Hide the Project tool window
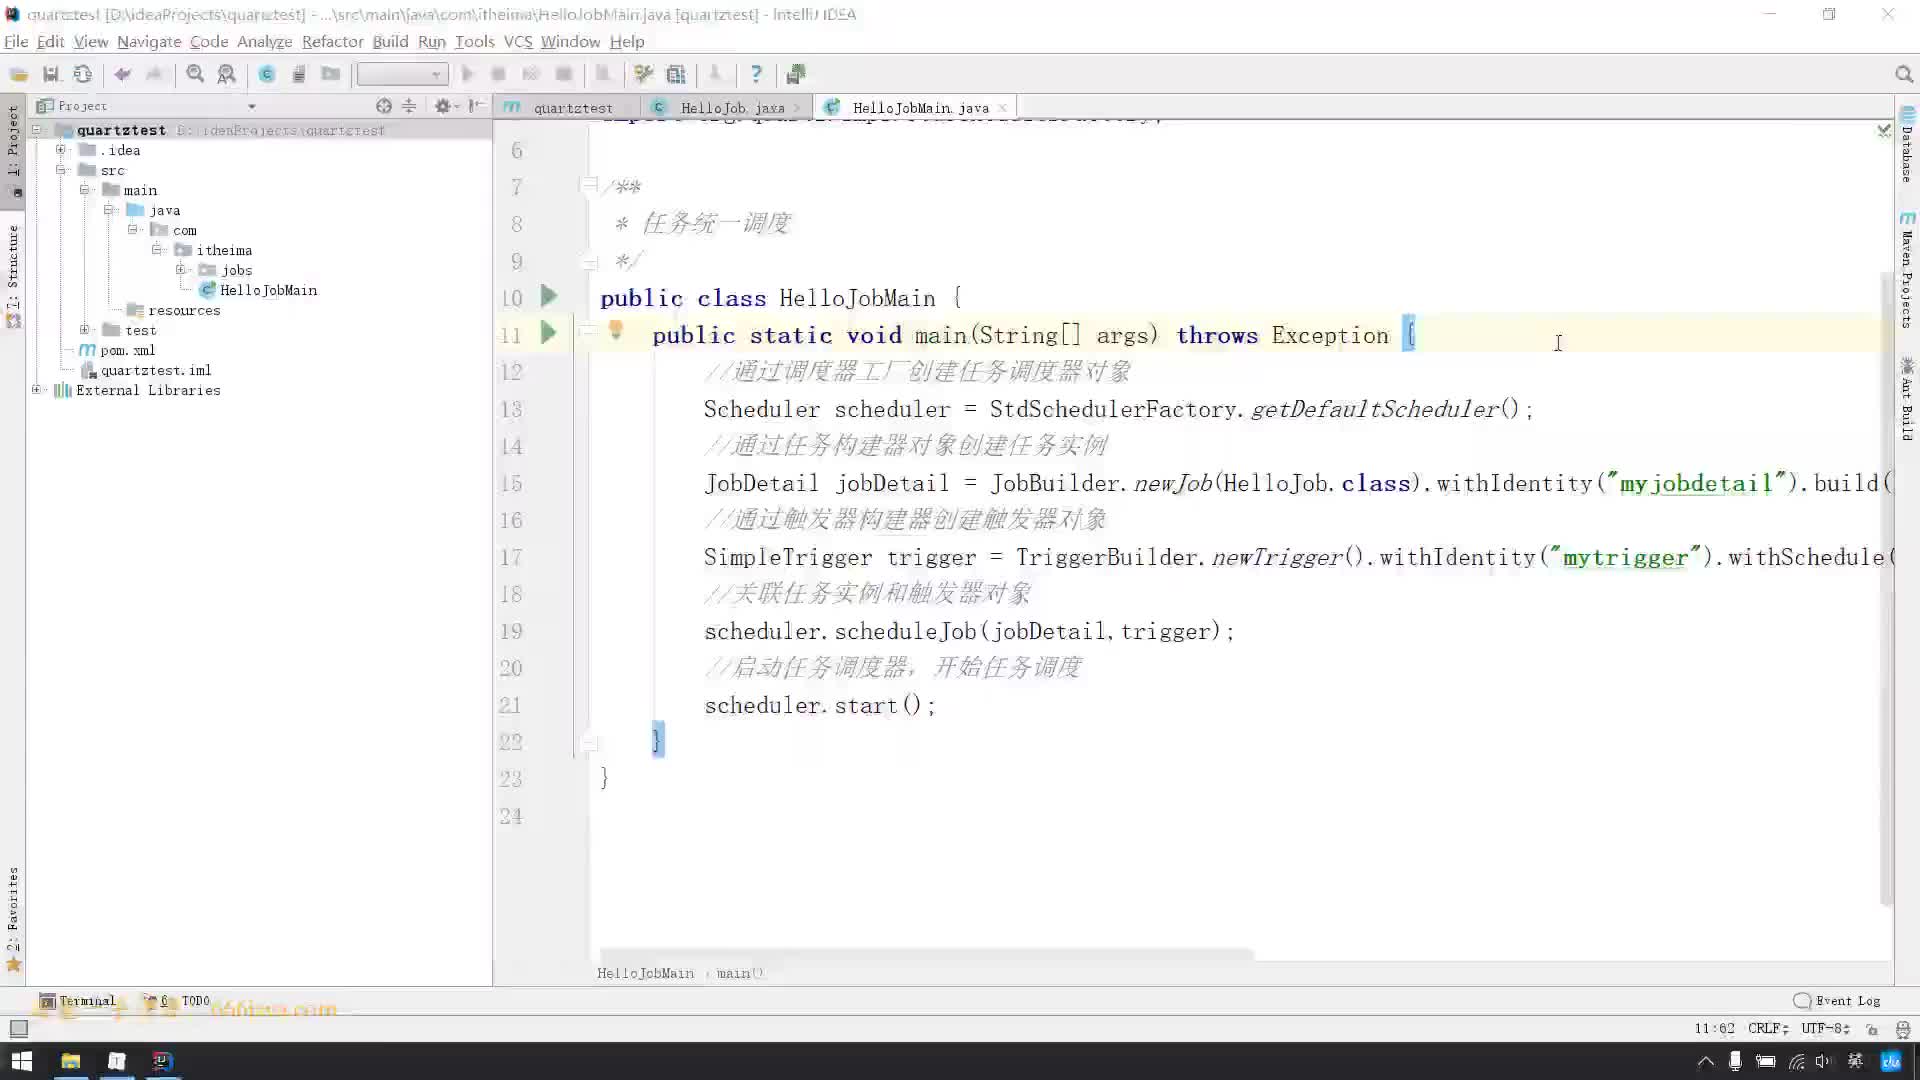Screen dimensions: 1920x1080 click(477, 106)
